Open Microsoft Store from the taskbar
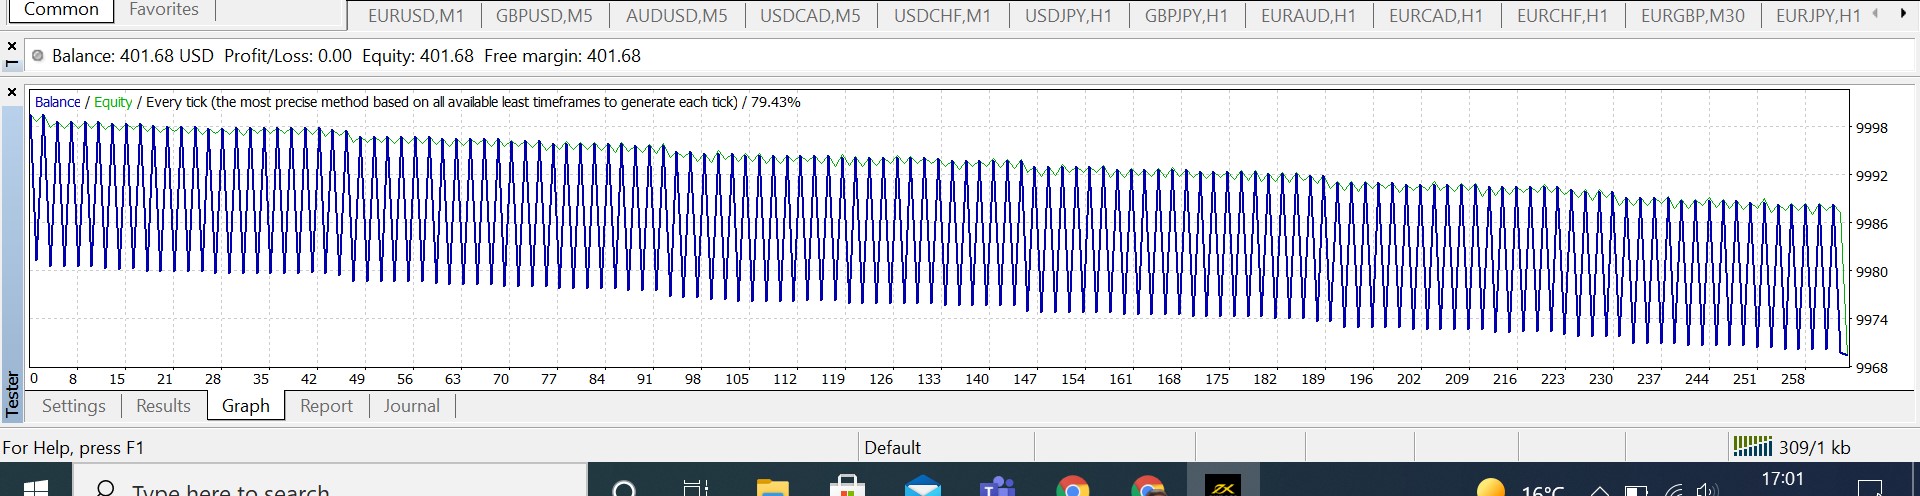1920x496 pixels. coord(847,487)
